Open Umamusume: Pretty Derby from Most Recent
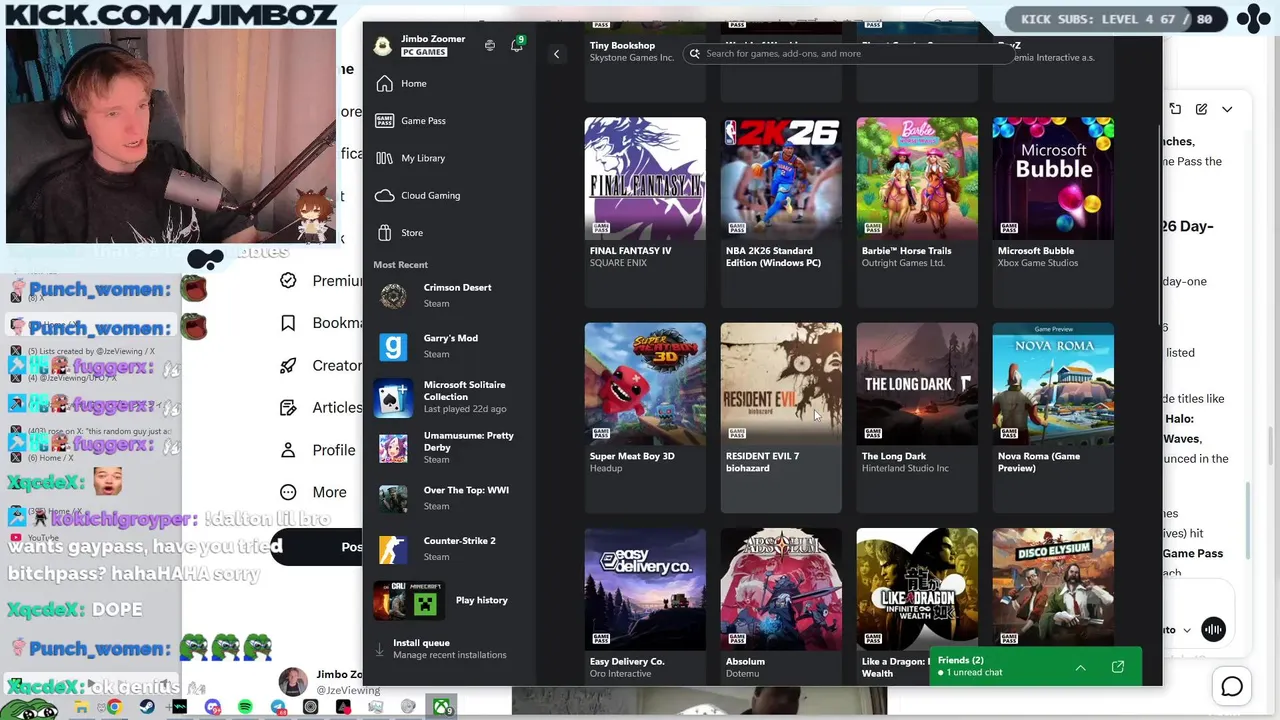1280x720 pixels. tap(449, 448)
